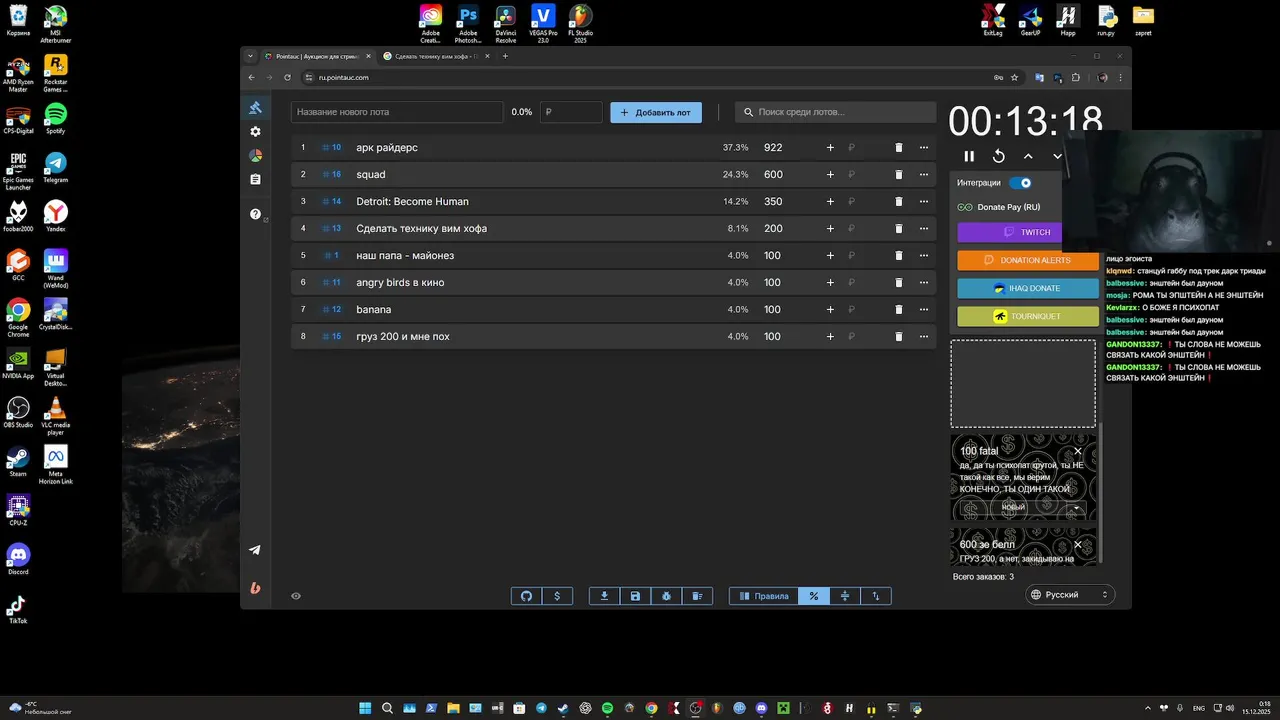This screenshot has width=1280, height=720.
Task: Click the bug report icon
Action: click(666, 596)
